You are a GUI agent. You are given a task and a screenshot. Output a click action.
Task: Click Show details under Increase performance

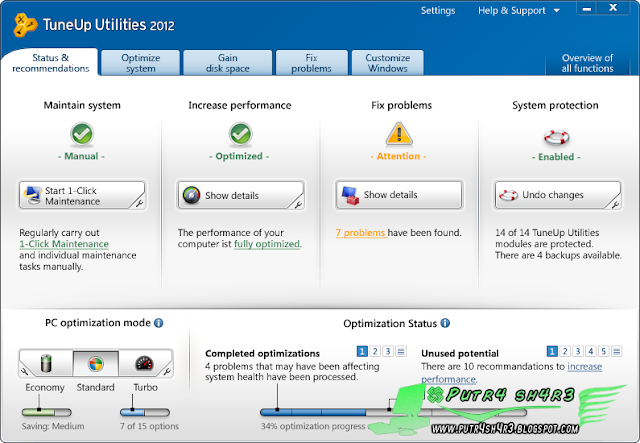tap(240, 195)
